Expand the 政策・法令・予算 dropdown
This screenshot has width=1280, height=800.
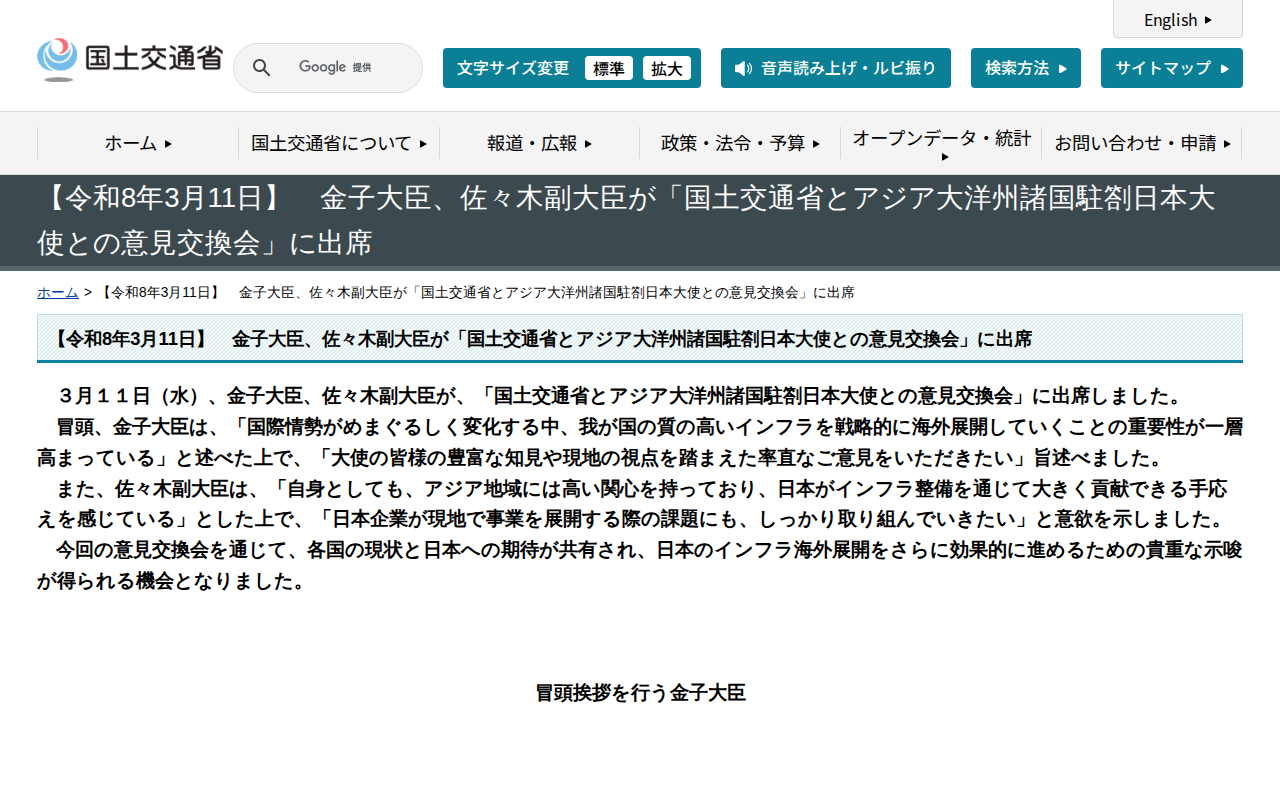click(x=740, y=143)
